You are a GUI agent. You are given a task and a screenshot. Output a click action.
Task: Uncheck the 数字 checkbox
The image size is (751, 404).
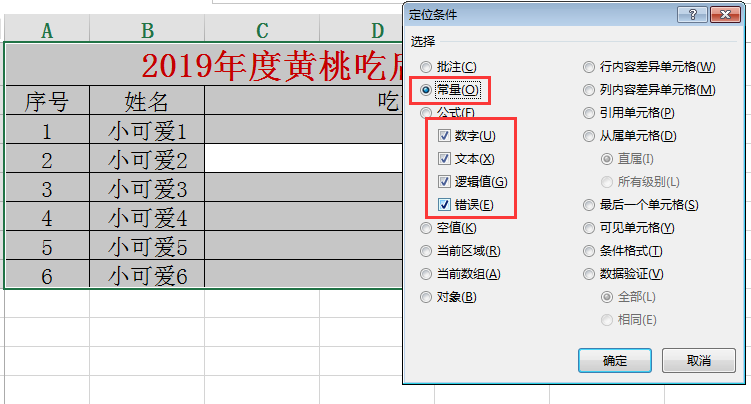coord(445,136)
